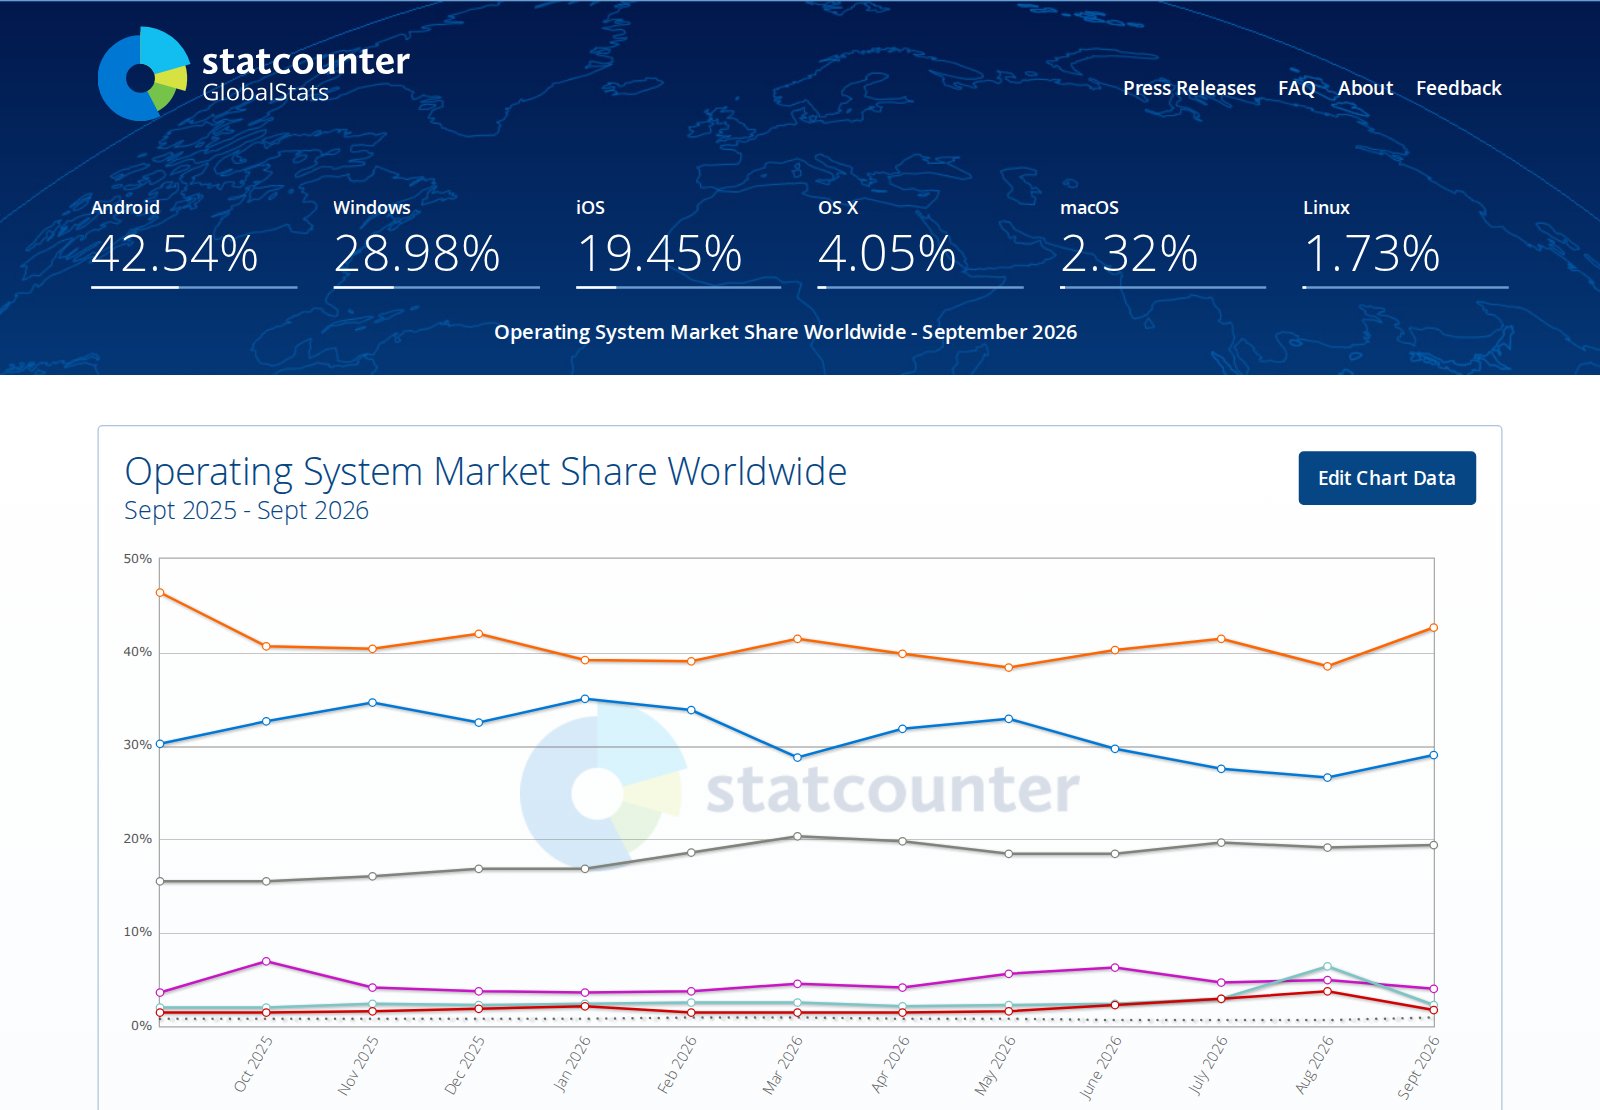
Task: Open the About page
Action: click(x=1365, y=88)
